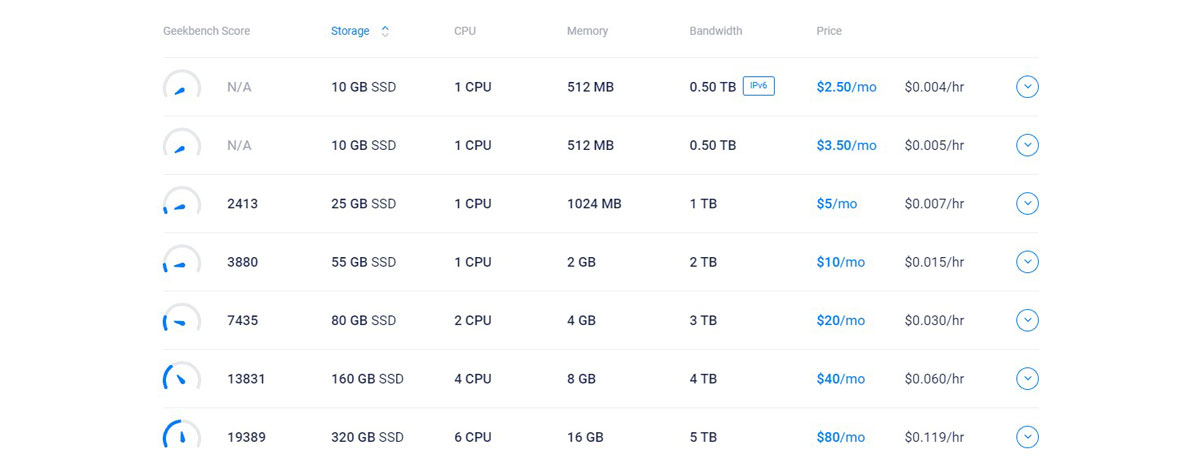Choose the $5/mo price

tap(837, 204)
